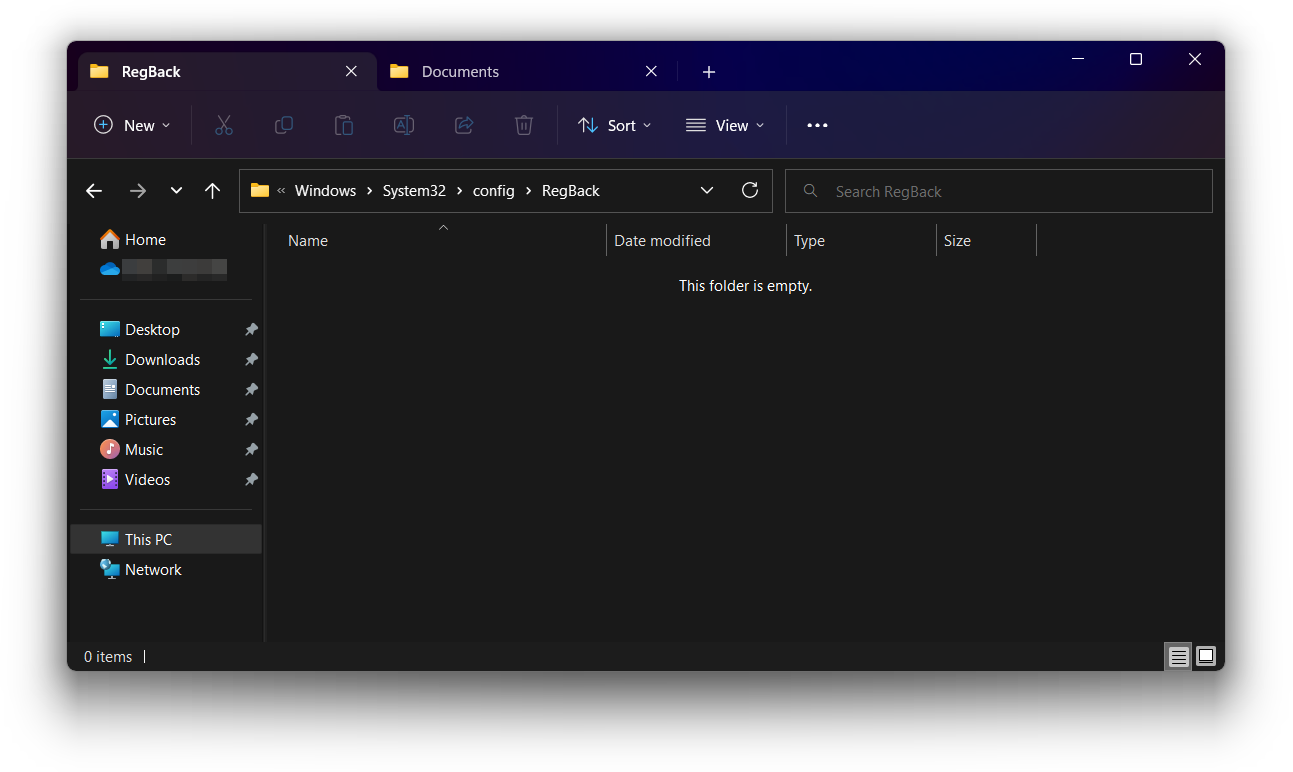Open the View layout dropdown

(x=725, y=125)
